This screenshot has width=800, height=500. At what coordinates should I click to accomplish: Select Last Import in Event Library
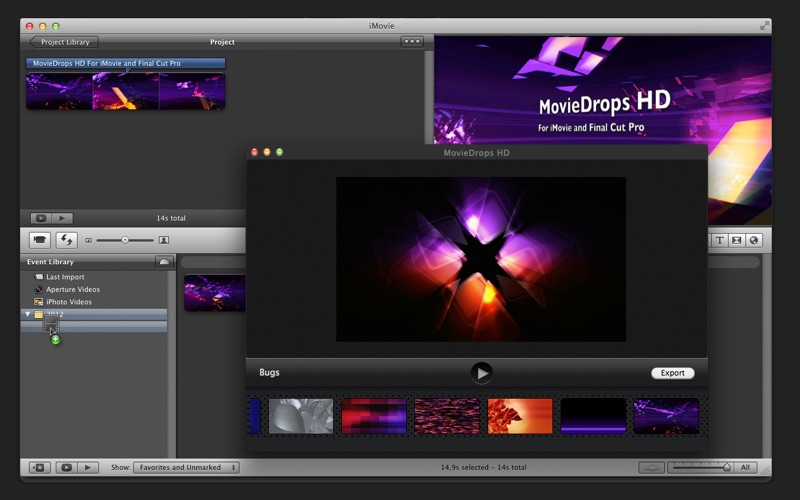click(65, 277)
